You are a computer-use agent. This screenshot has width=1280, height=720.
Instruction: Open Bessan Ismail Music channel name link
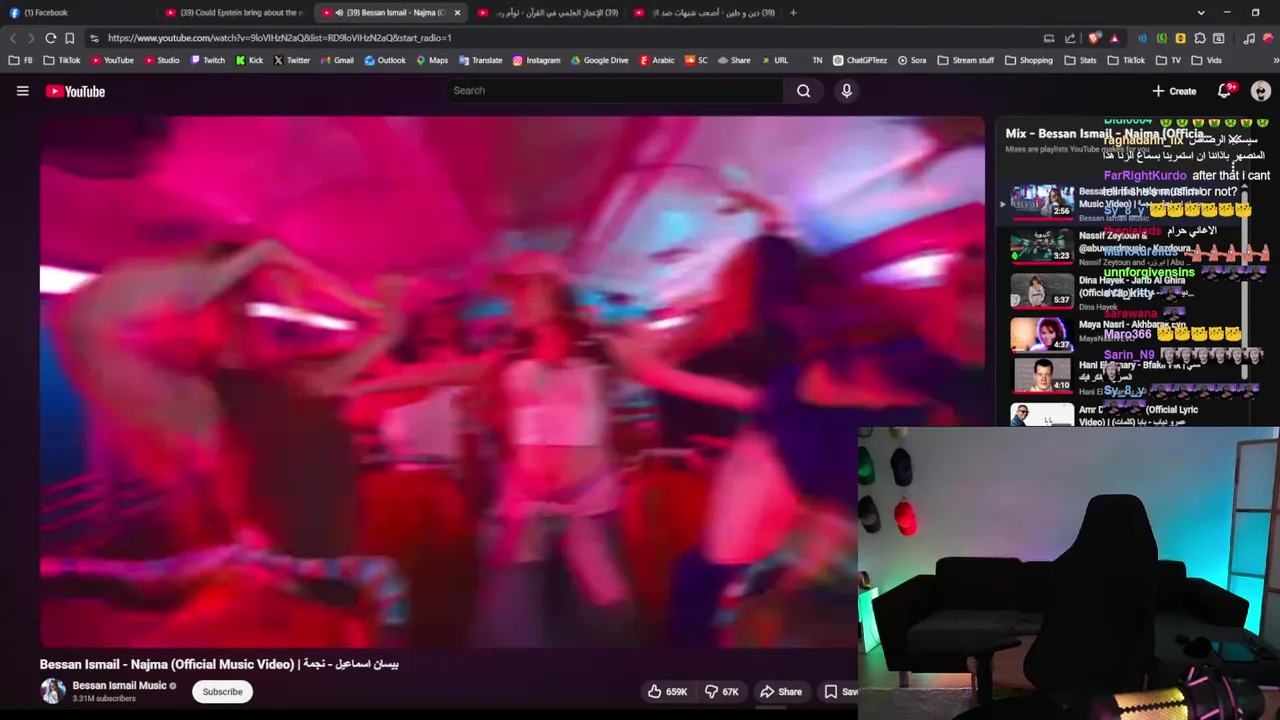point(119,686)
